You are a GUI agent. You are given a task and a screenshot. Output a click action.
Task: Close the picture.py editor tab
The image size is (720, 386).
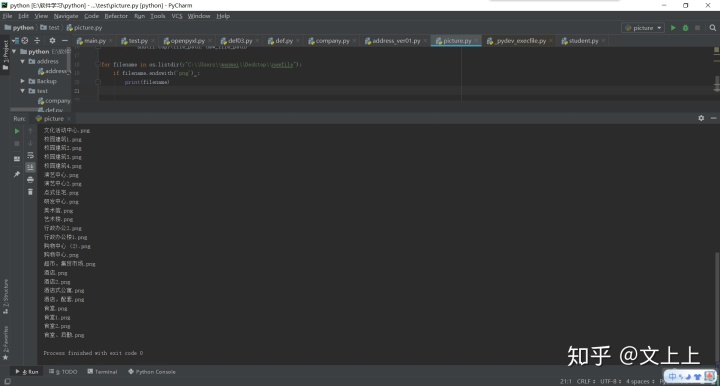pos(476,41)
